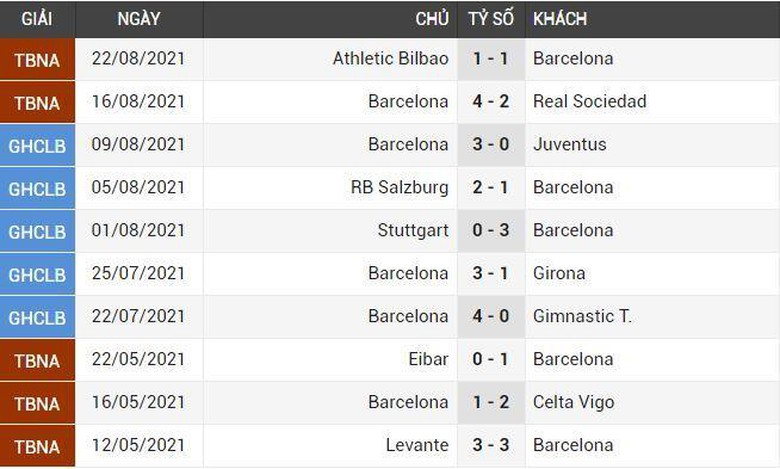
Task: Click the 0 - 3 Stuttgart match score
Action: coord(491,230)
